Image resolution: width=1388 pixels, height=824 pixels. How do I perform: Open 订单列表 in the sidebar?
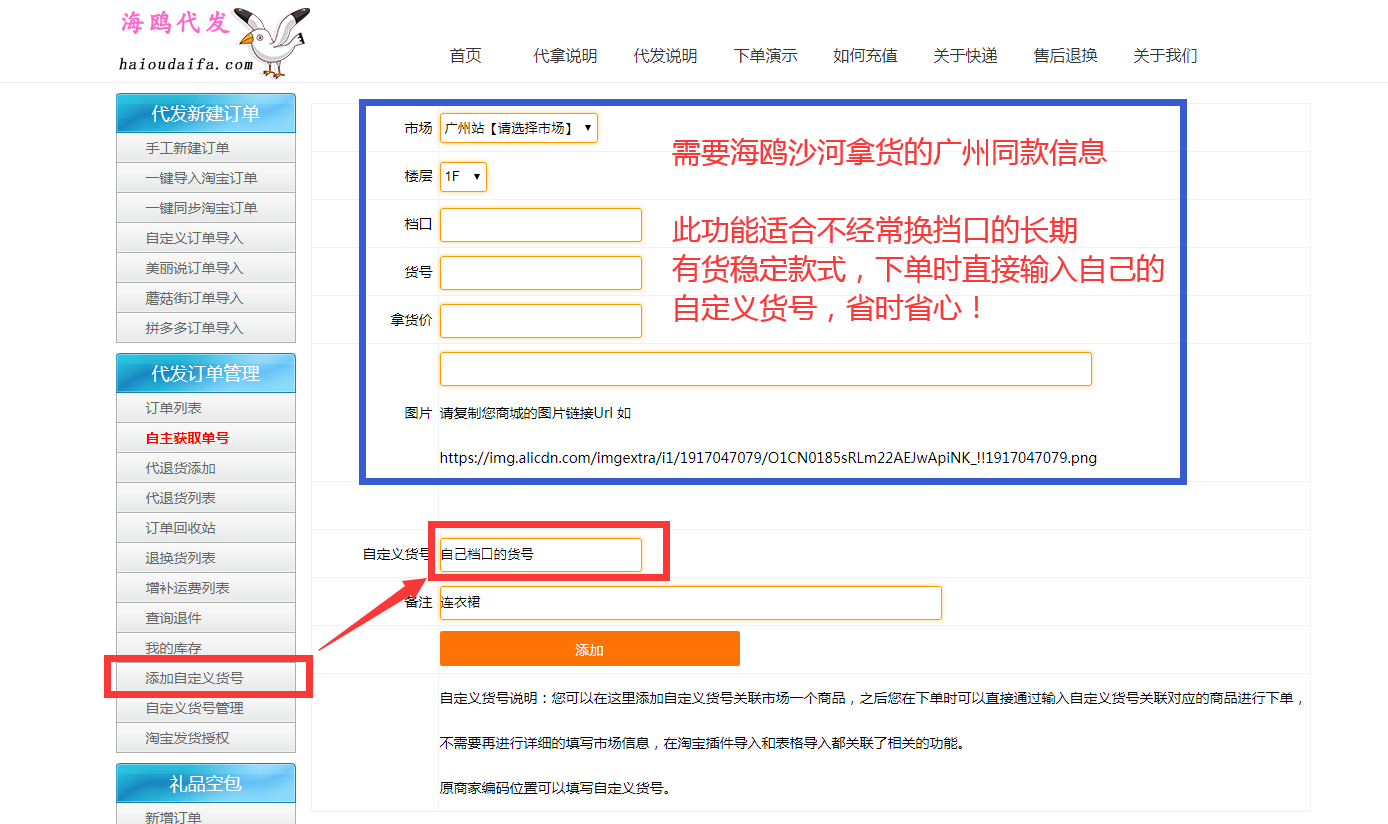coord(173,408)
